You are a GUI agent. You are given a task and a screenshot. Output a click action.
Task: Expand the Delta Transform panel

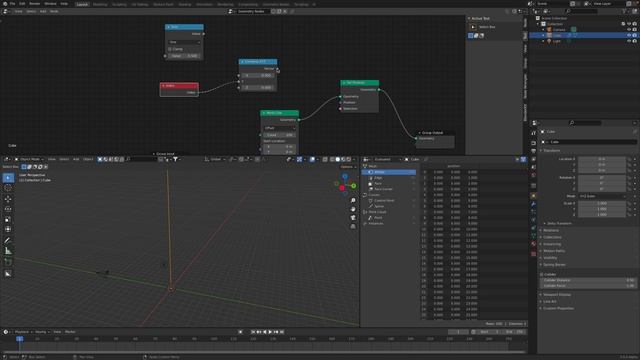[x=559, y=224]
